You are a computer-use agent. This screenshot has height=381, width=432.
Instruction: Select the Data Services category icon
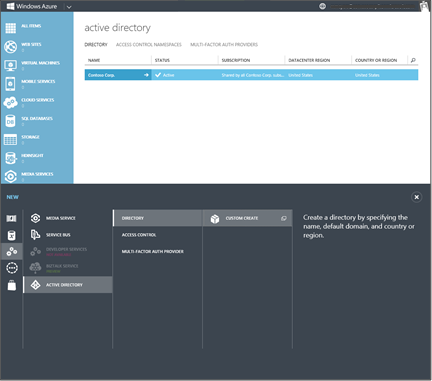click(x=12, y=235)
